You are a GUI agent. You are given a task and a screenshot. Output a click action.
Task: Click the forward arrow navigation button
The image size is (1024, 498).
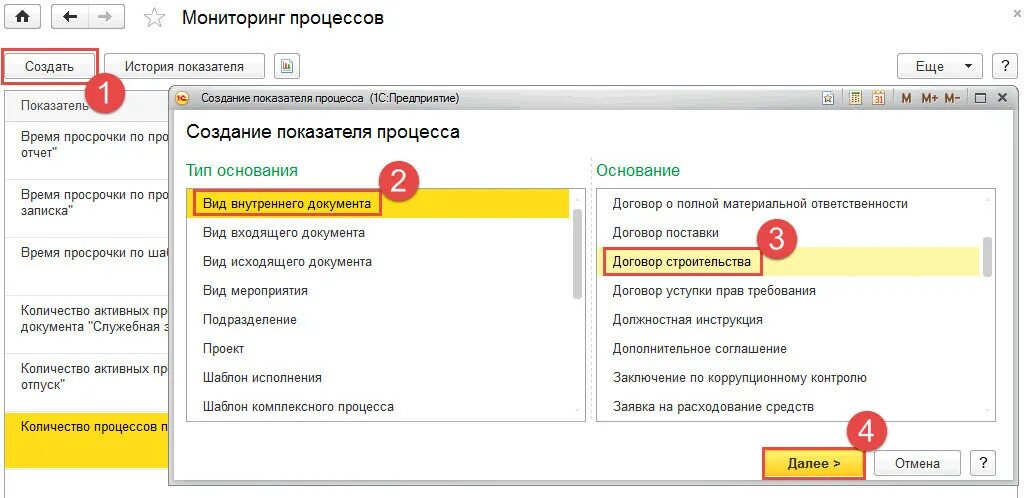[x=105, y=18]
